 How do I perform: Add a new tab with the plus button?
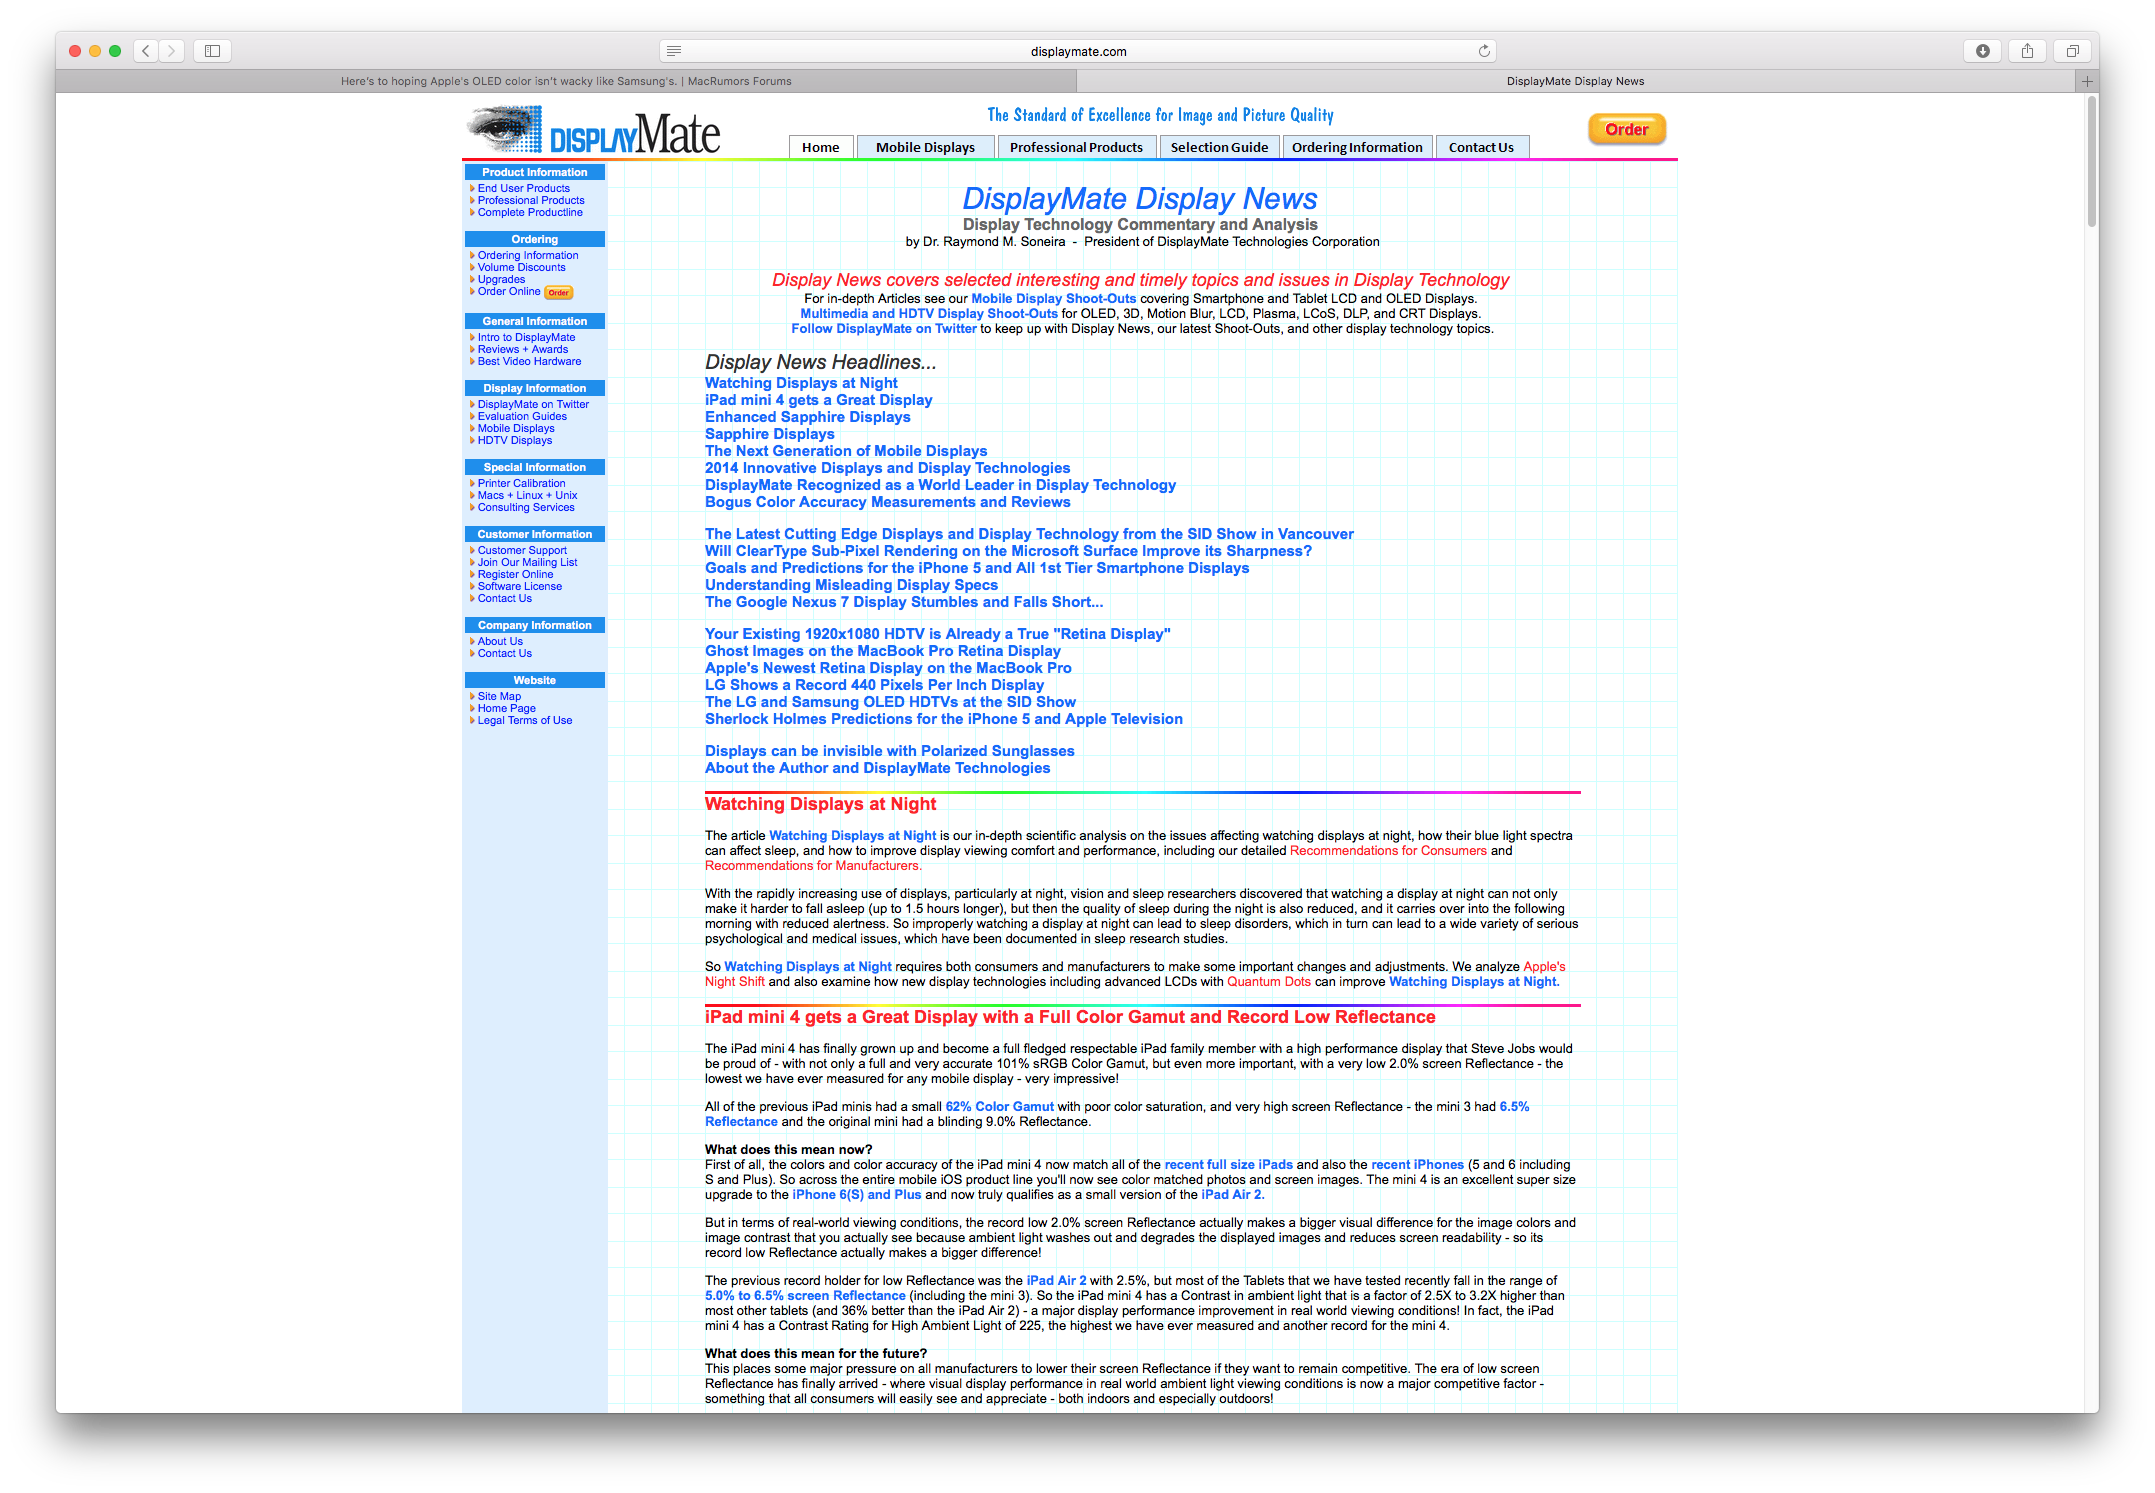point(2087,81)
